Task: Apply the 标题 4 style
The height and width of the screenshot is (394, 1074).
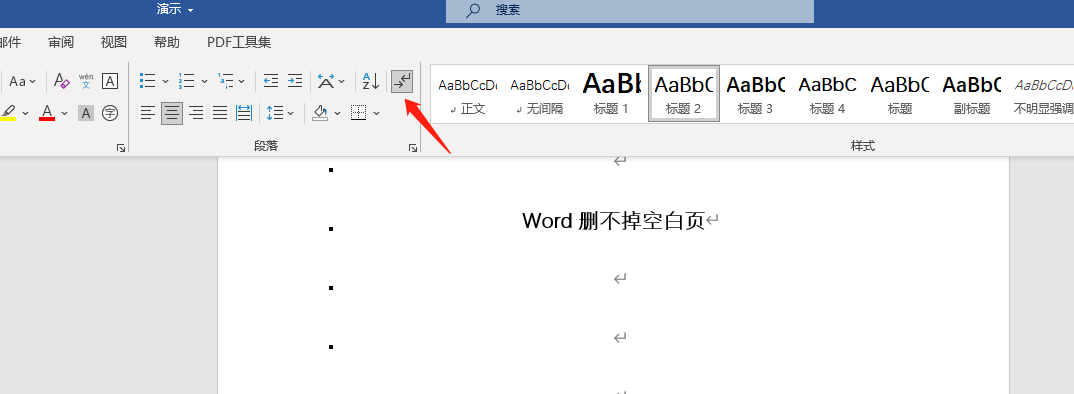Action: coord(827,95)
